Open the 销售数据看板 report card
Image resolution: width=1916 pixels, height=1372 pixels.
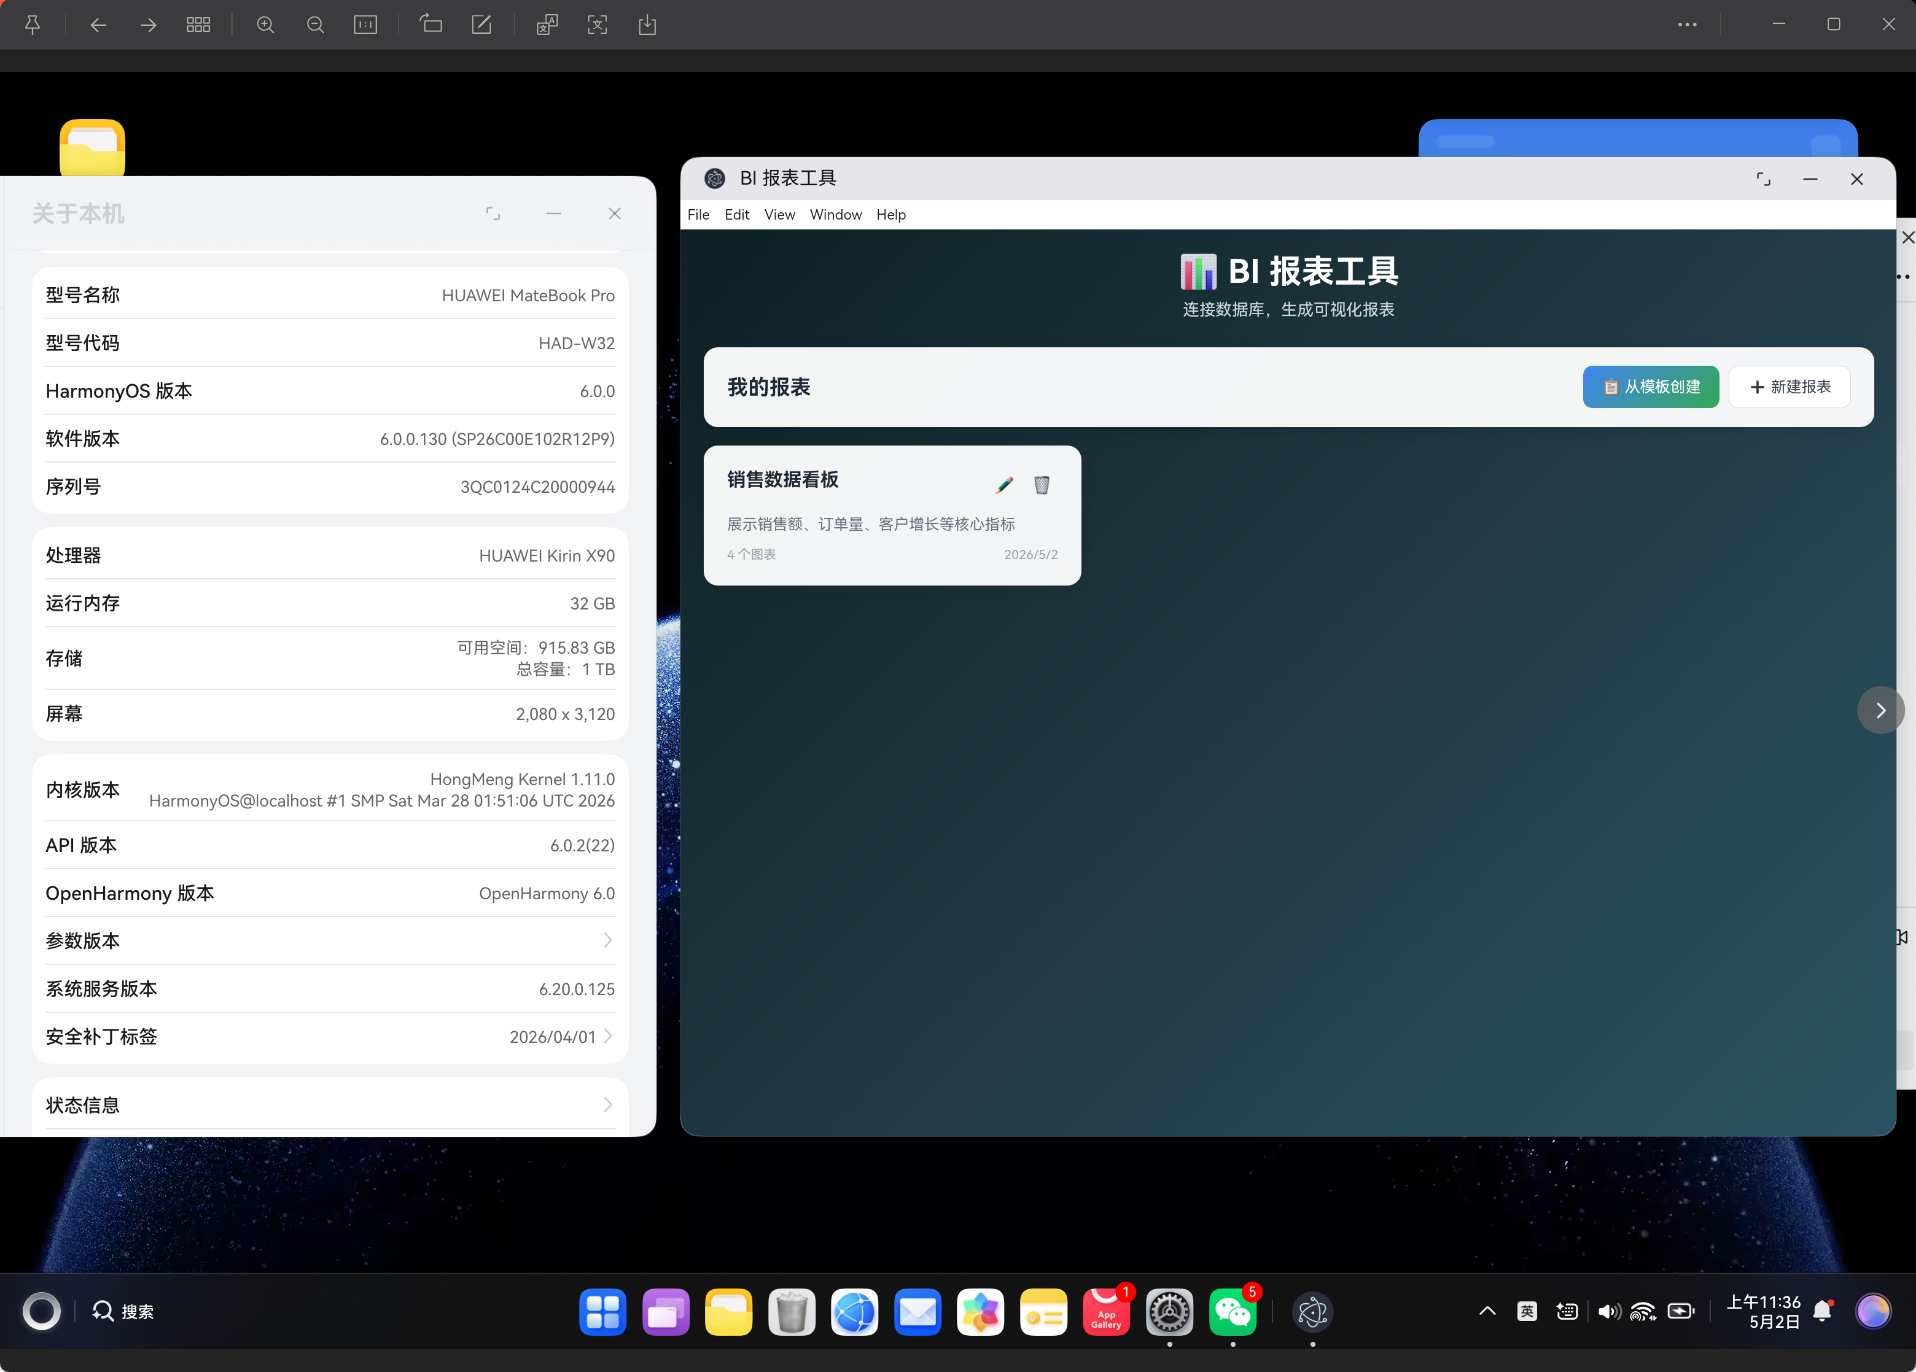click(892, 515)
